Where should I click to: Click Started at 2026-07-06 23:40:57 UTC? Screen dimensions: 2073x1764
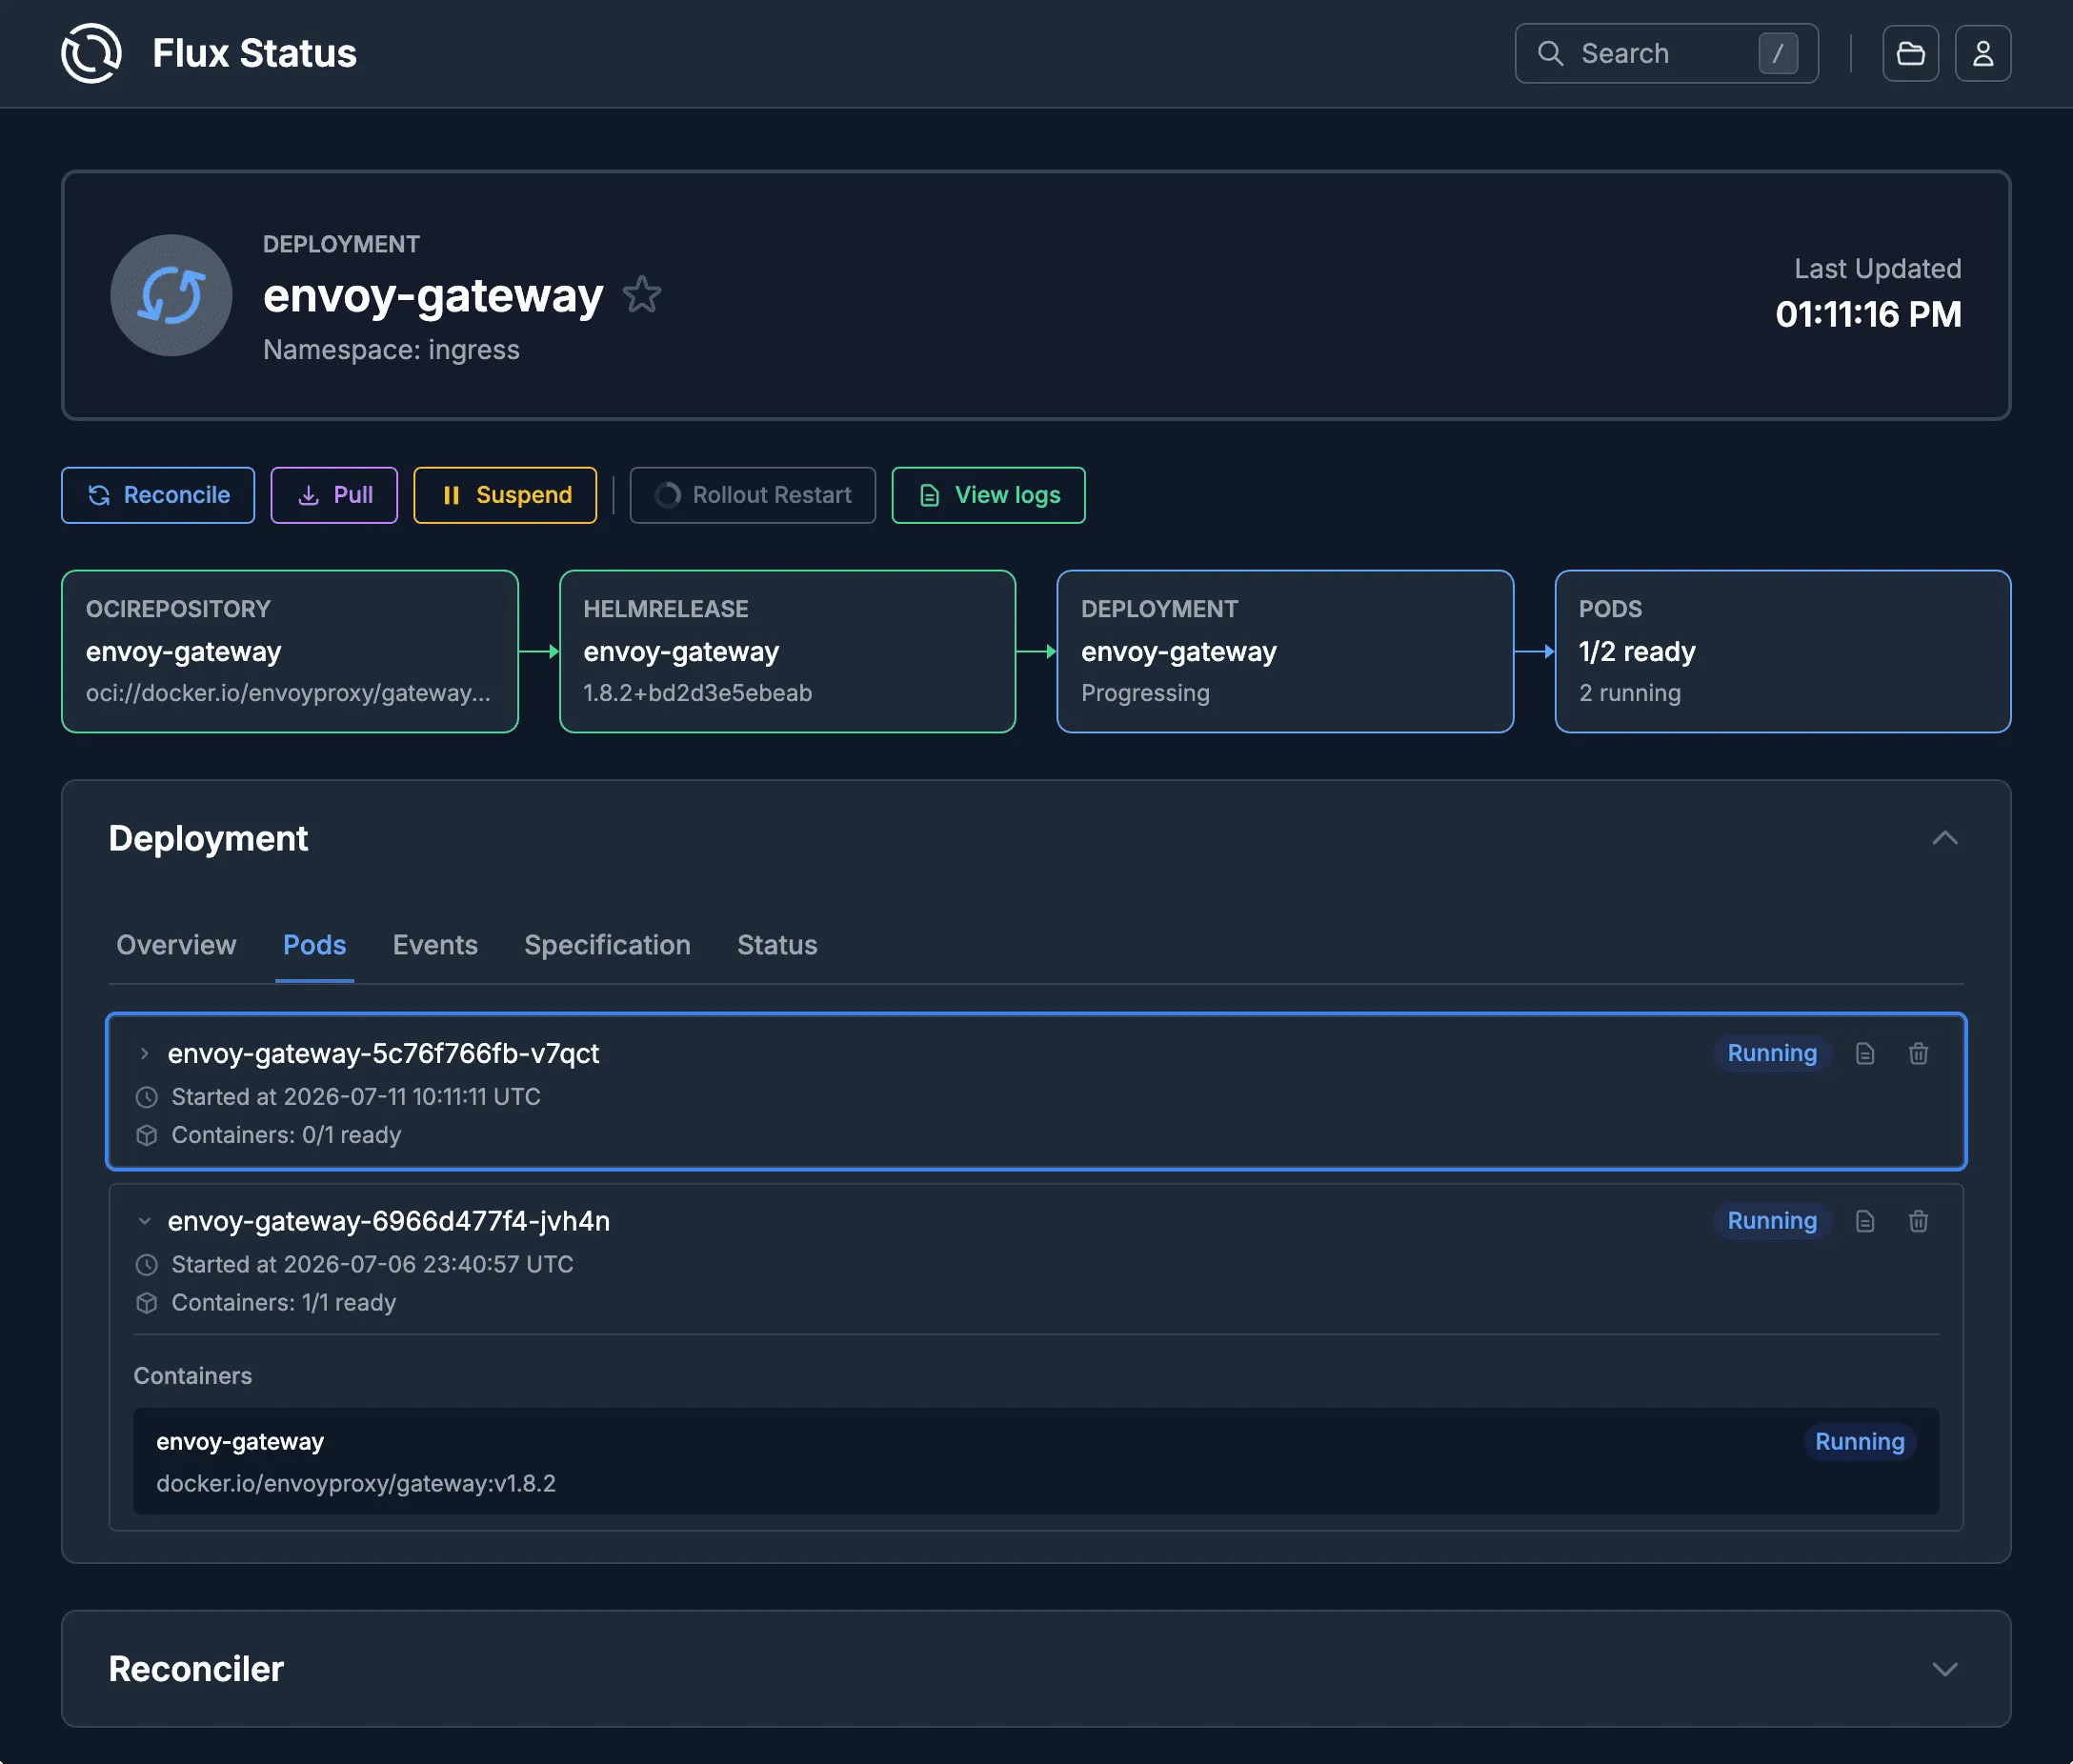[x=372, y=1264]
